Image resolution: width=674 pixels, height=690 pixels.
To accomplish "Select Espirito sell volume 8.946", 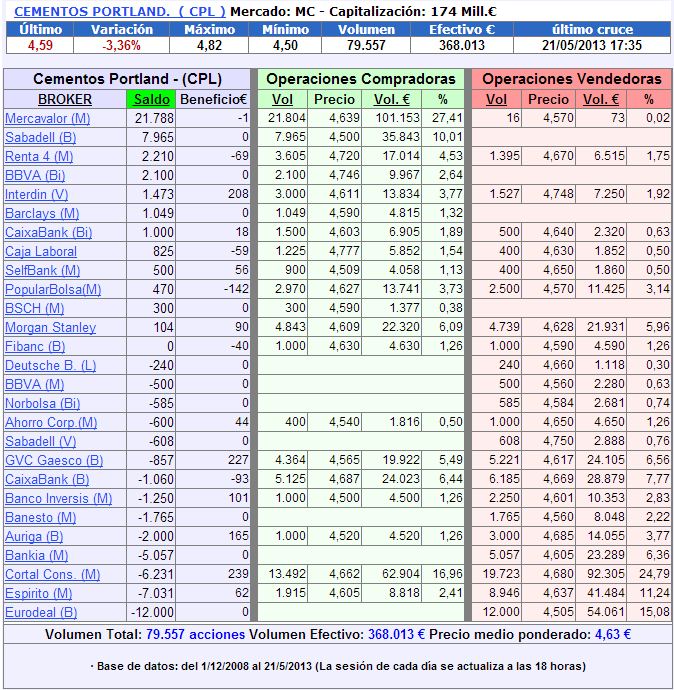I will coord(504,593).
